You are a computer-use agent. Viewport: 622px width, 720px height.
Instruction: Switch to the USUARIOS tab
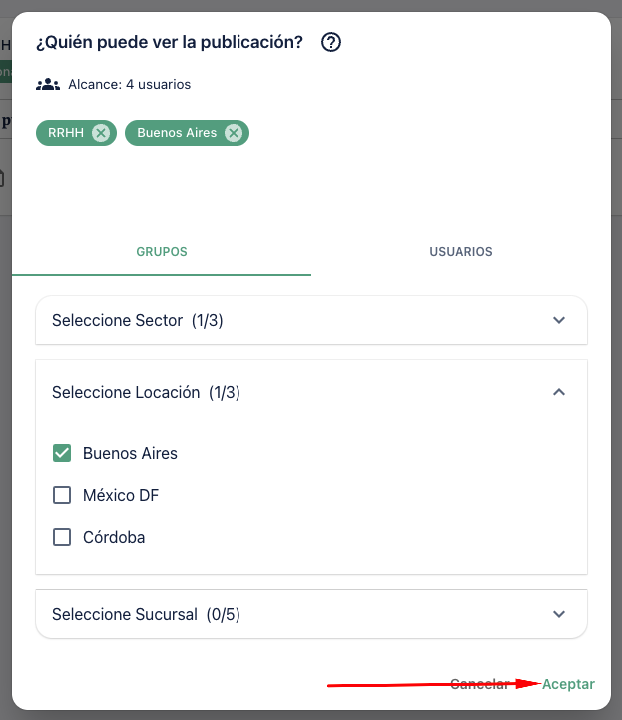pyautogui.click(x=461, y=252)
